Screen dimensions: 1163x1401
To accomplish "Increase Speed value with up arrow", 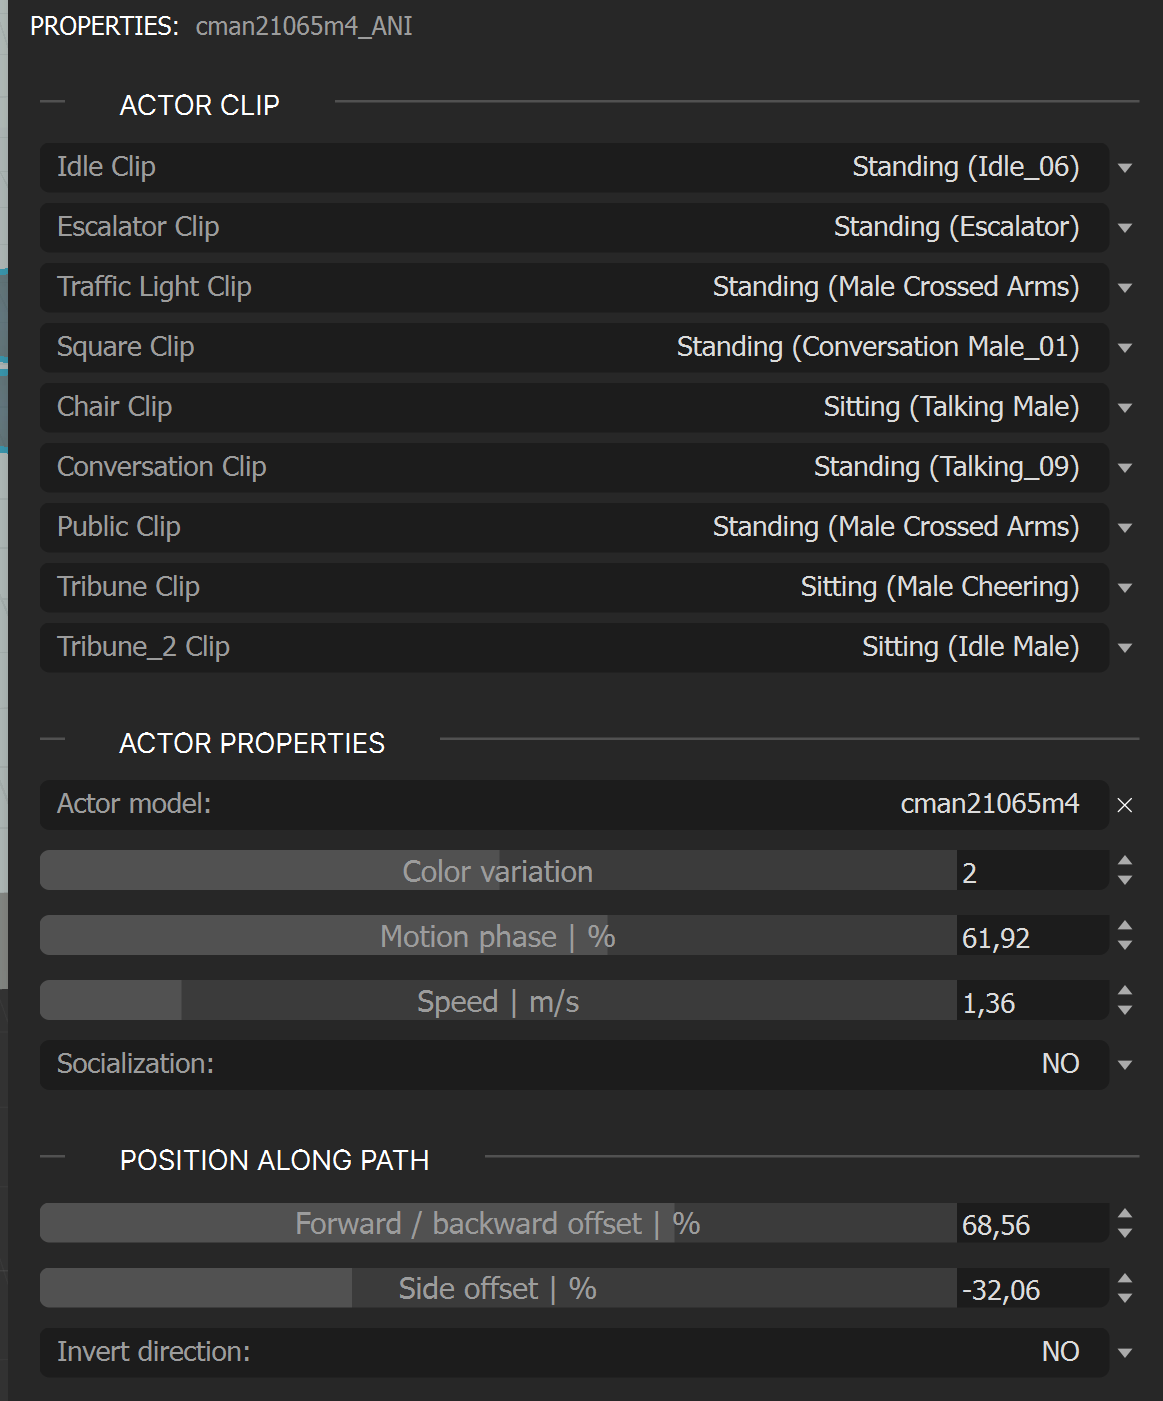I will [x=1125, y=991].
